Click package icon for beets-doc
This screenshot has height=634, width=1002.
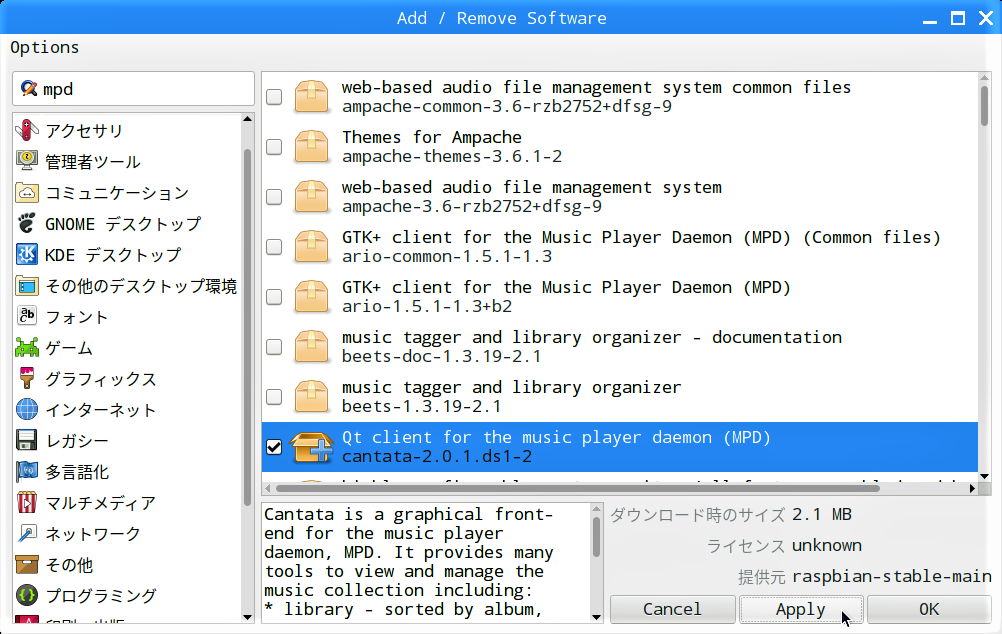click(311, 346)
